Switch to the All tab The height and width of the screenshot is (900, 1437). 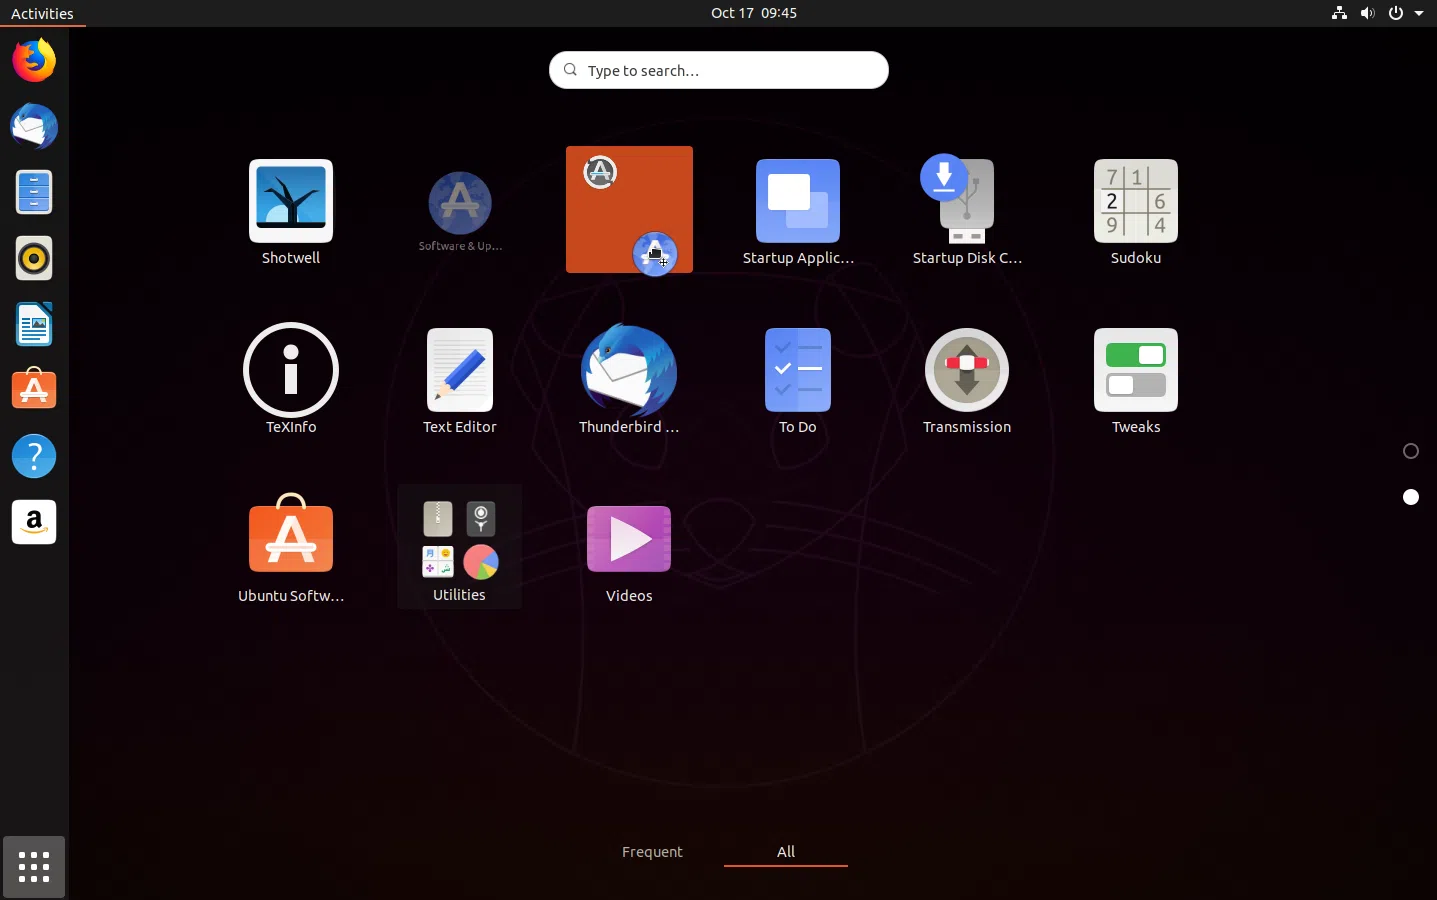point(786,851)
